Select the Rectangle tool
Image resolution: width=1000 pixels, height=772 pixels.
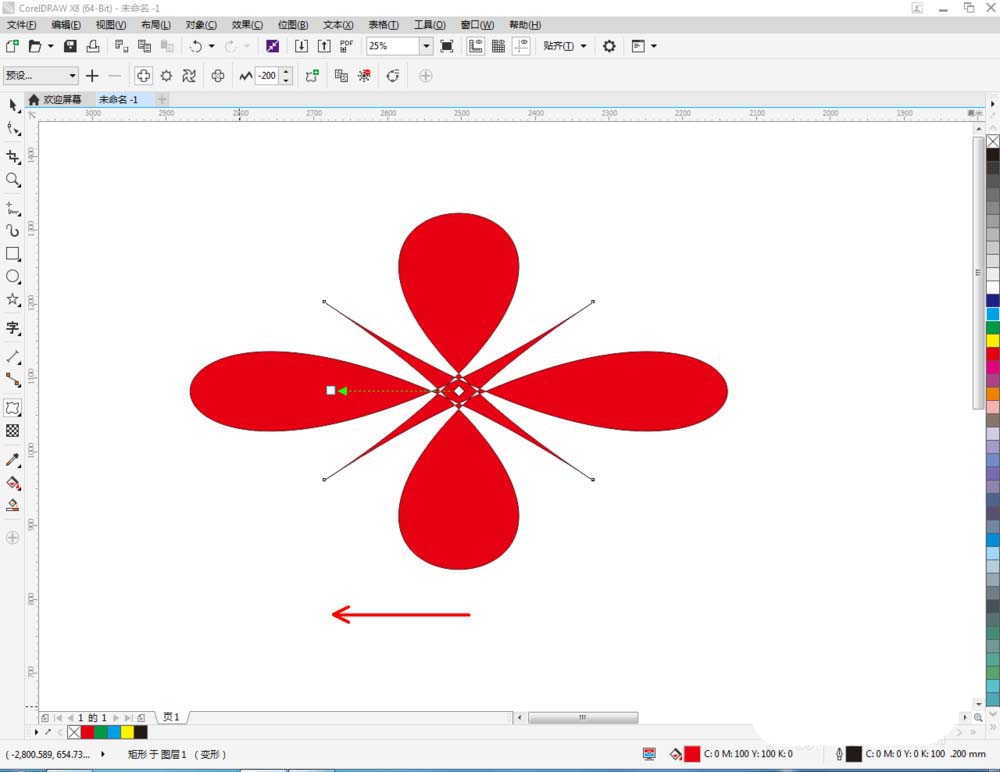pyautogui.click(x=13, y=254)
